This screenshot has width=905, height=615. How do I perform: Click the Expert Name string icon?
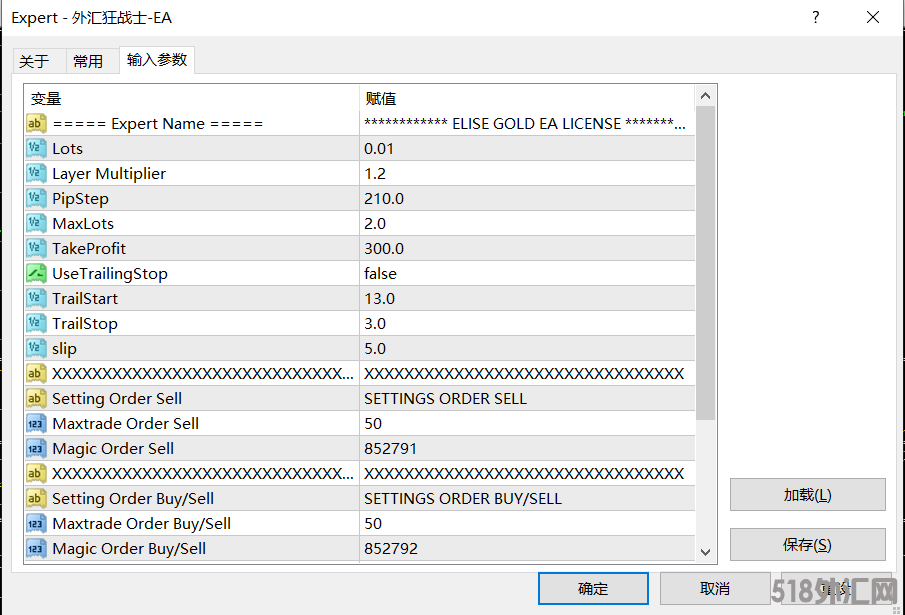(36, 123)
